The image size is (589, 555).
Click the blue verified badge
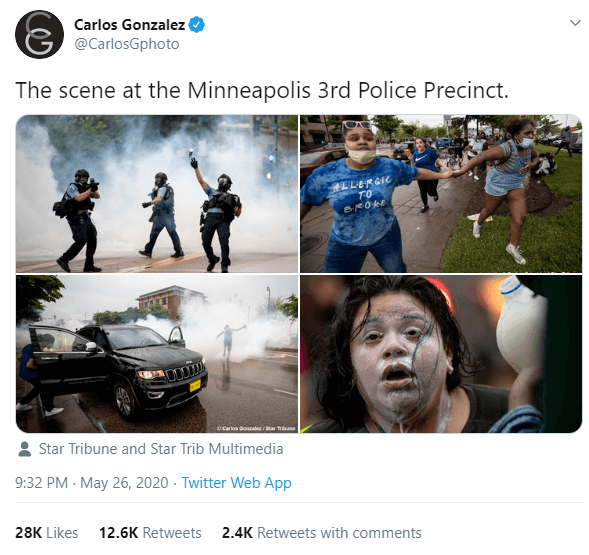tap(196, 25)
